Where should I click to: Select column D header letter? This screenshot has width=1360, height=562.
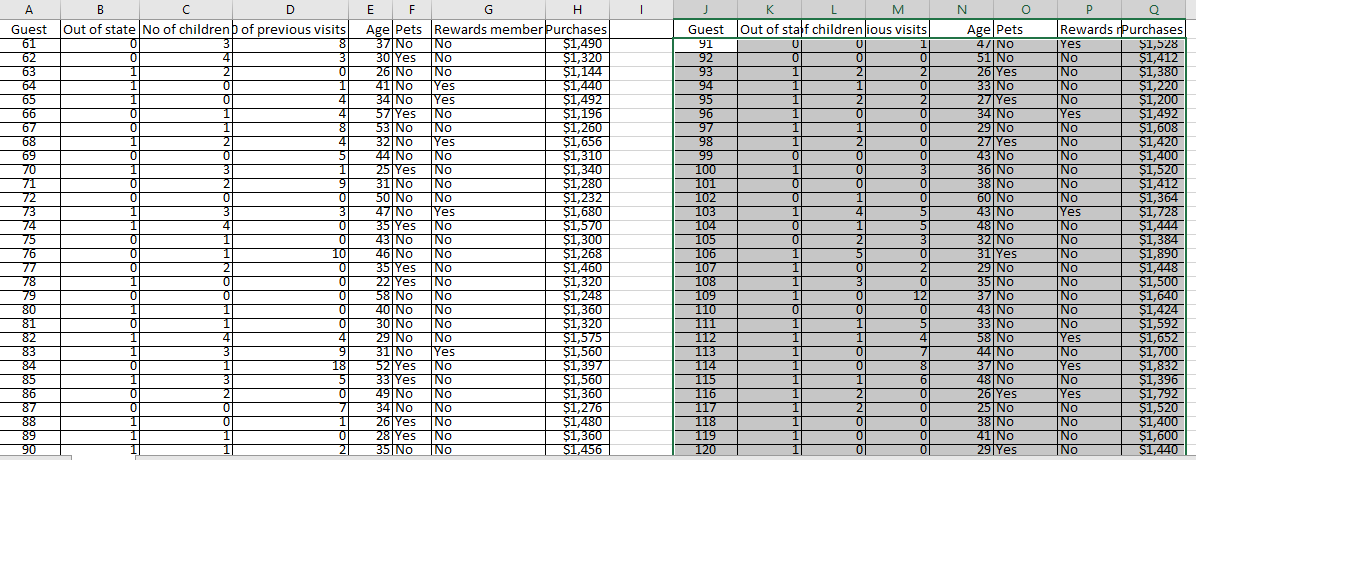(290, 10)
